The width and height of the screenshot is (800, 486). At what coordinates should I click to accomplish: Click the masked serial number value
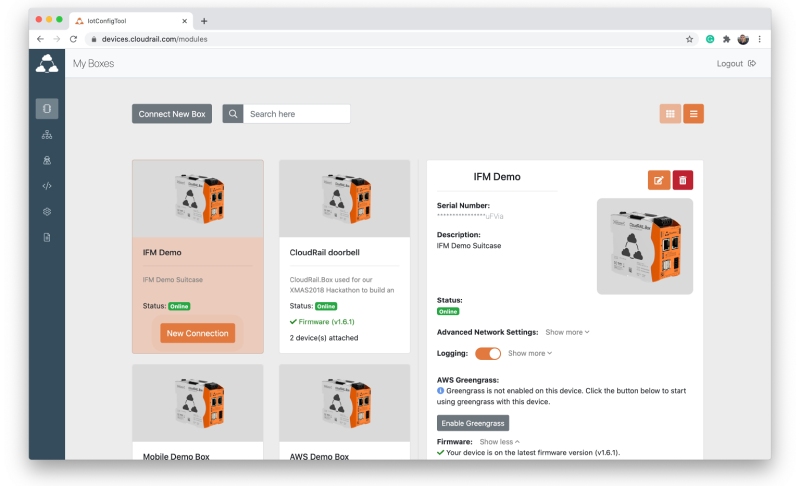pos(470,216)
